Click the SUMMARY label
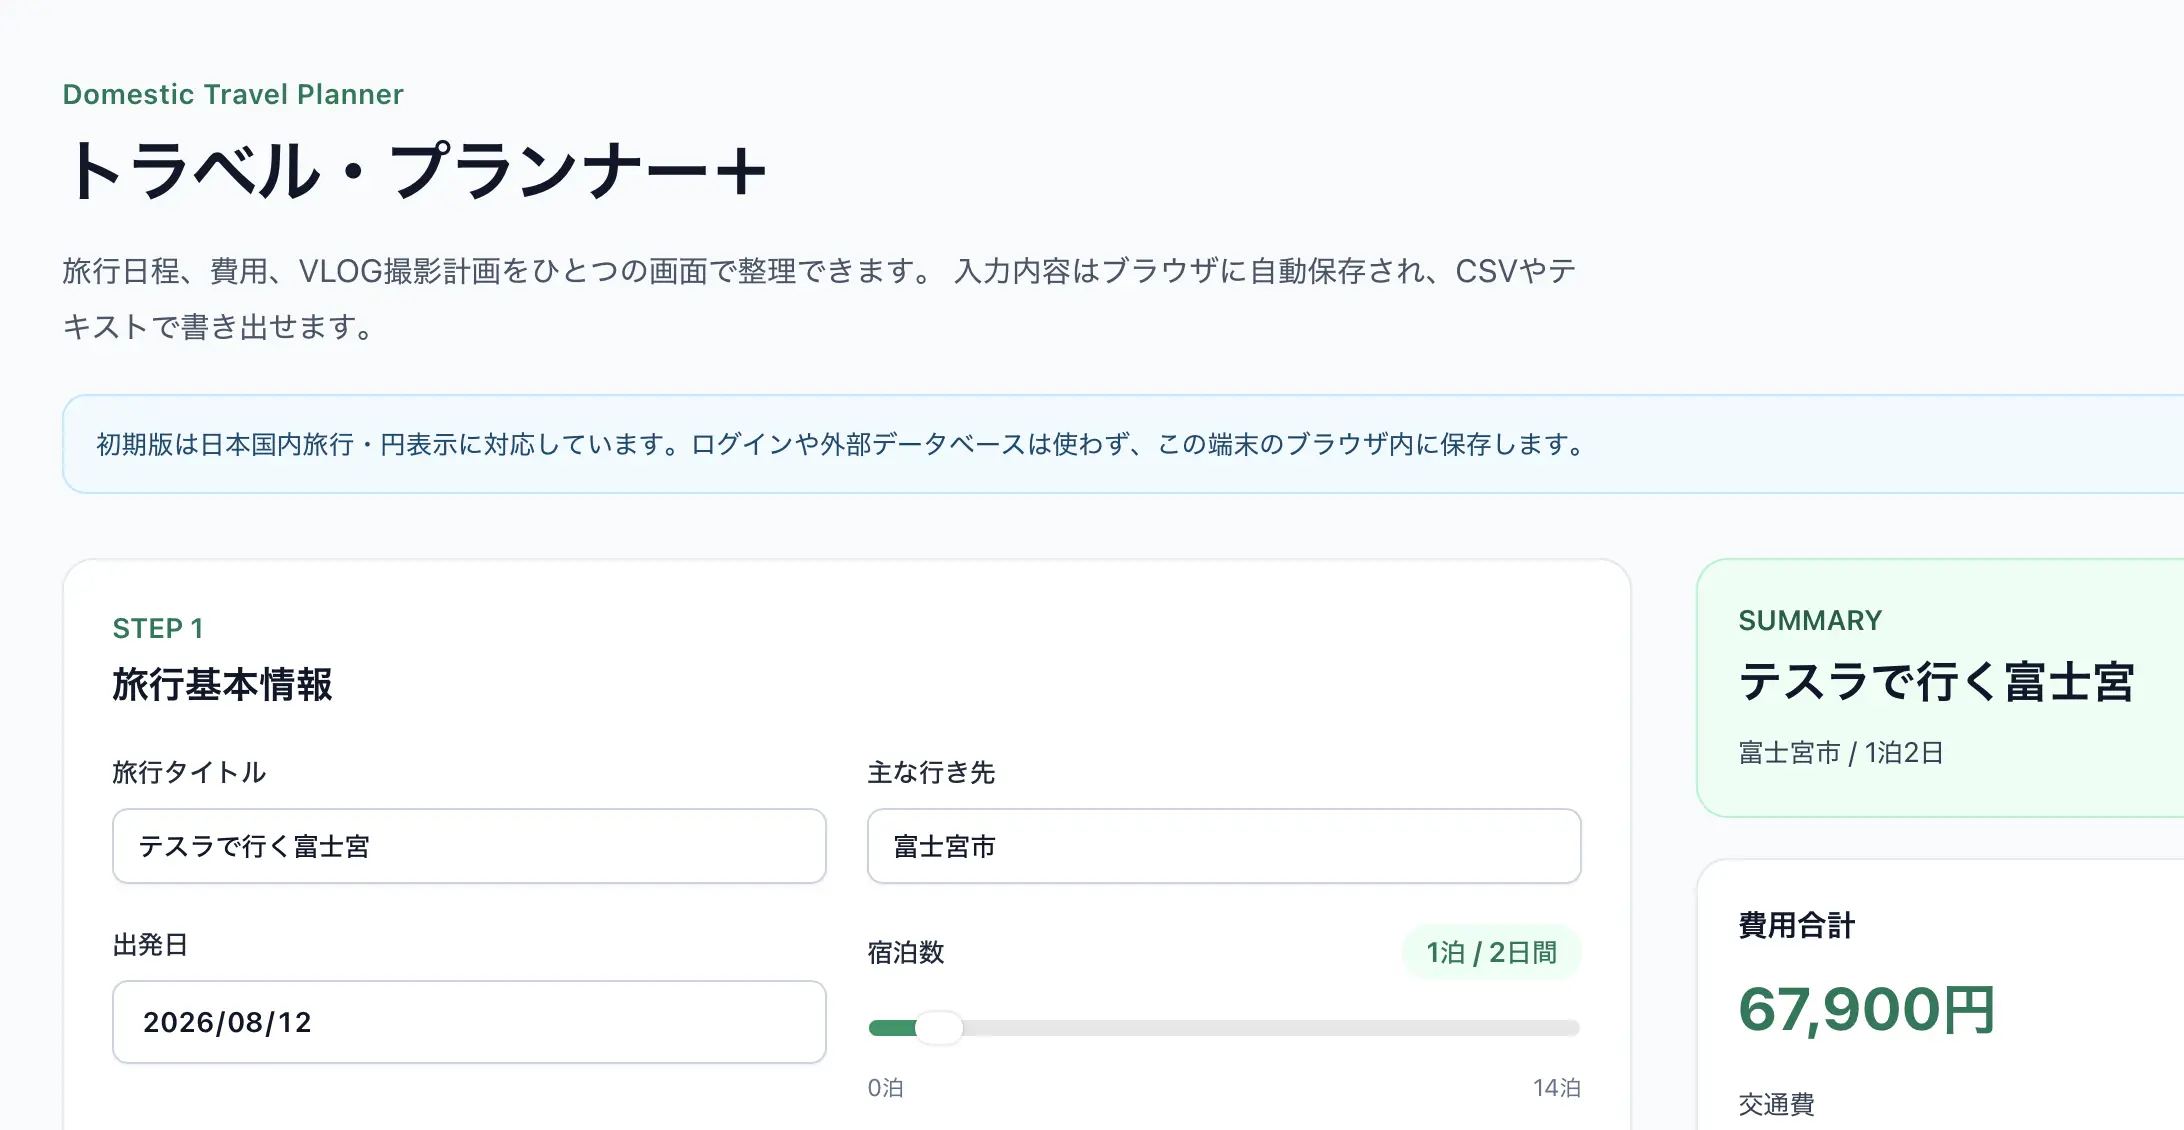The image size is (2184, 1130). (x=1810, y=621)
